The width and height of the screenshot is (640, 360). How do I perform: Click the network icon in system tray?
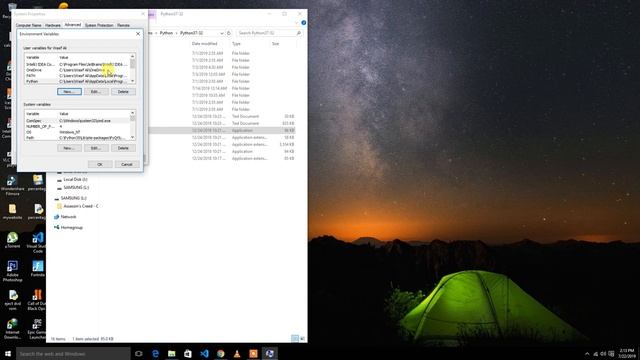pos(596,354)
